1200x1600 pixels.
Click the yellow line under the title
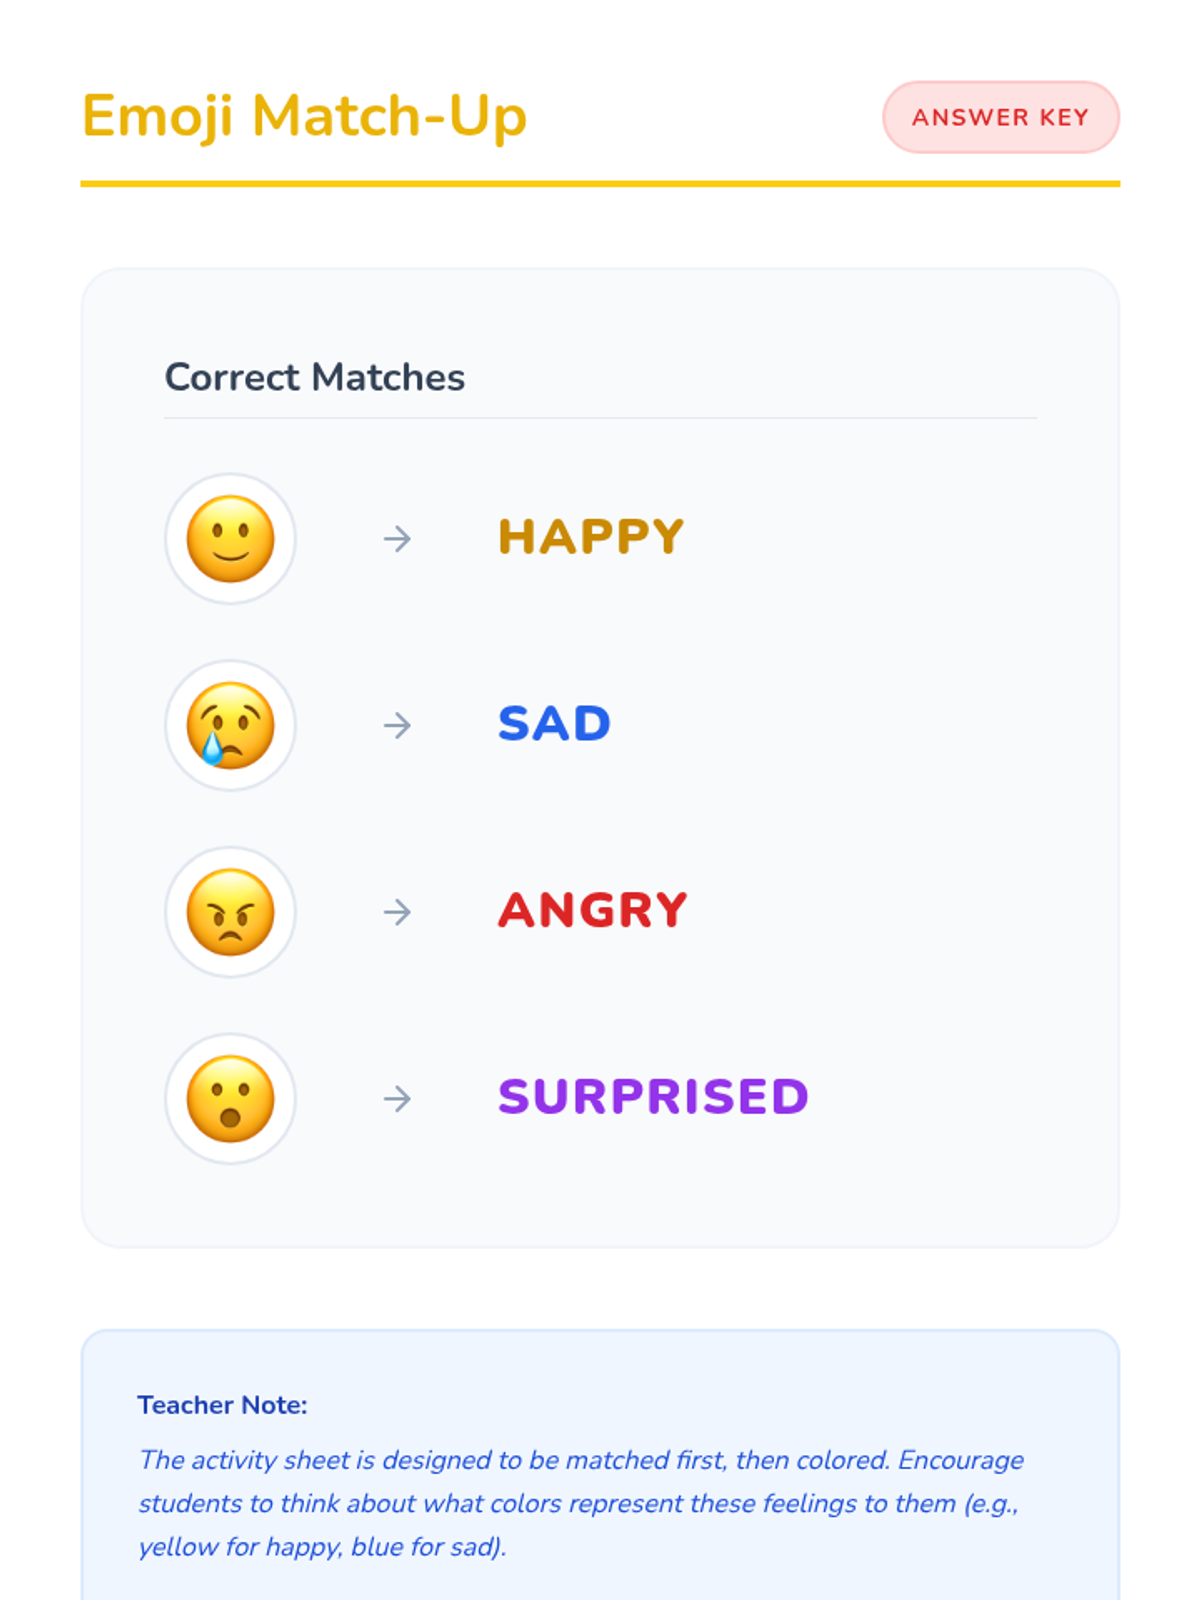click(x=600, y=184)
